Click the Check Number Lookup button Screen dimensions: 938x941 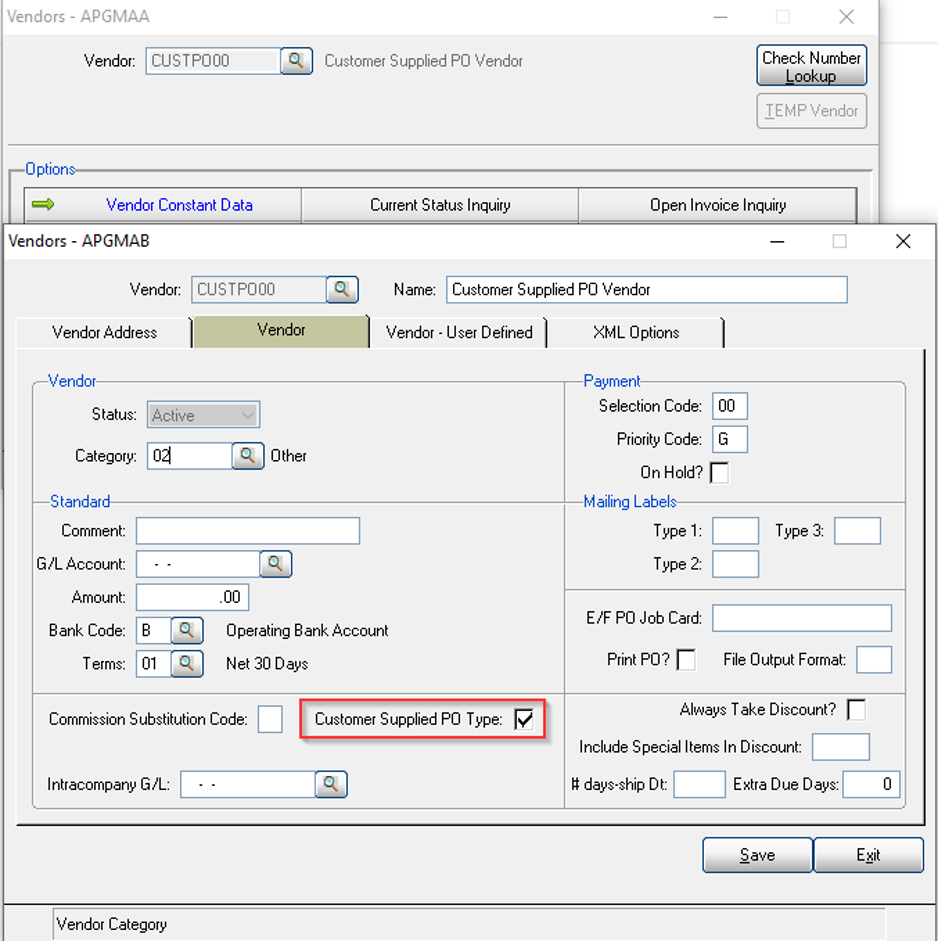pyautogui.click(x=811, y=66)
